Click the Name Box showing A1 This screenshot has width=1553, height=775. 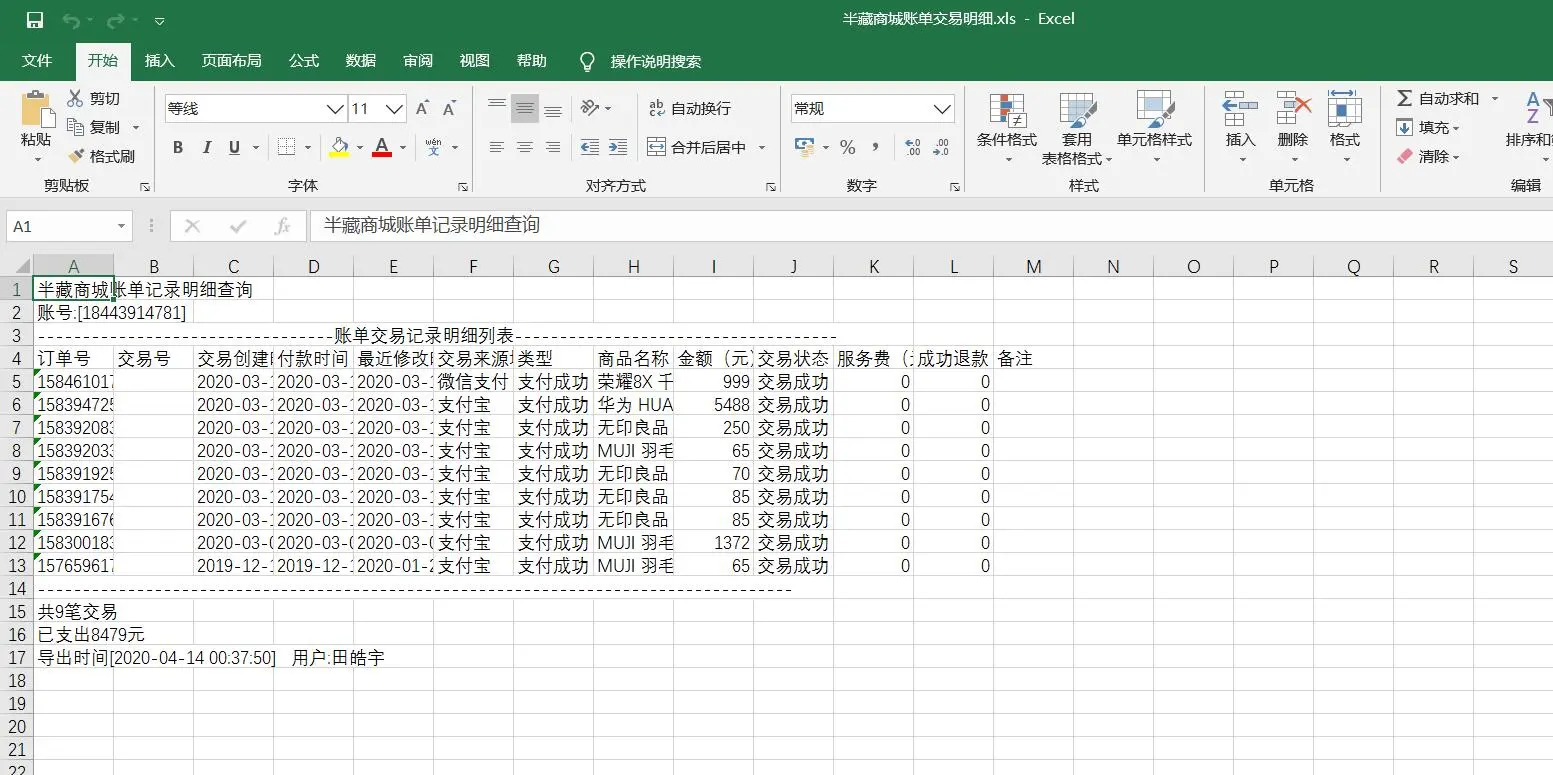point(60,226)
